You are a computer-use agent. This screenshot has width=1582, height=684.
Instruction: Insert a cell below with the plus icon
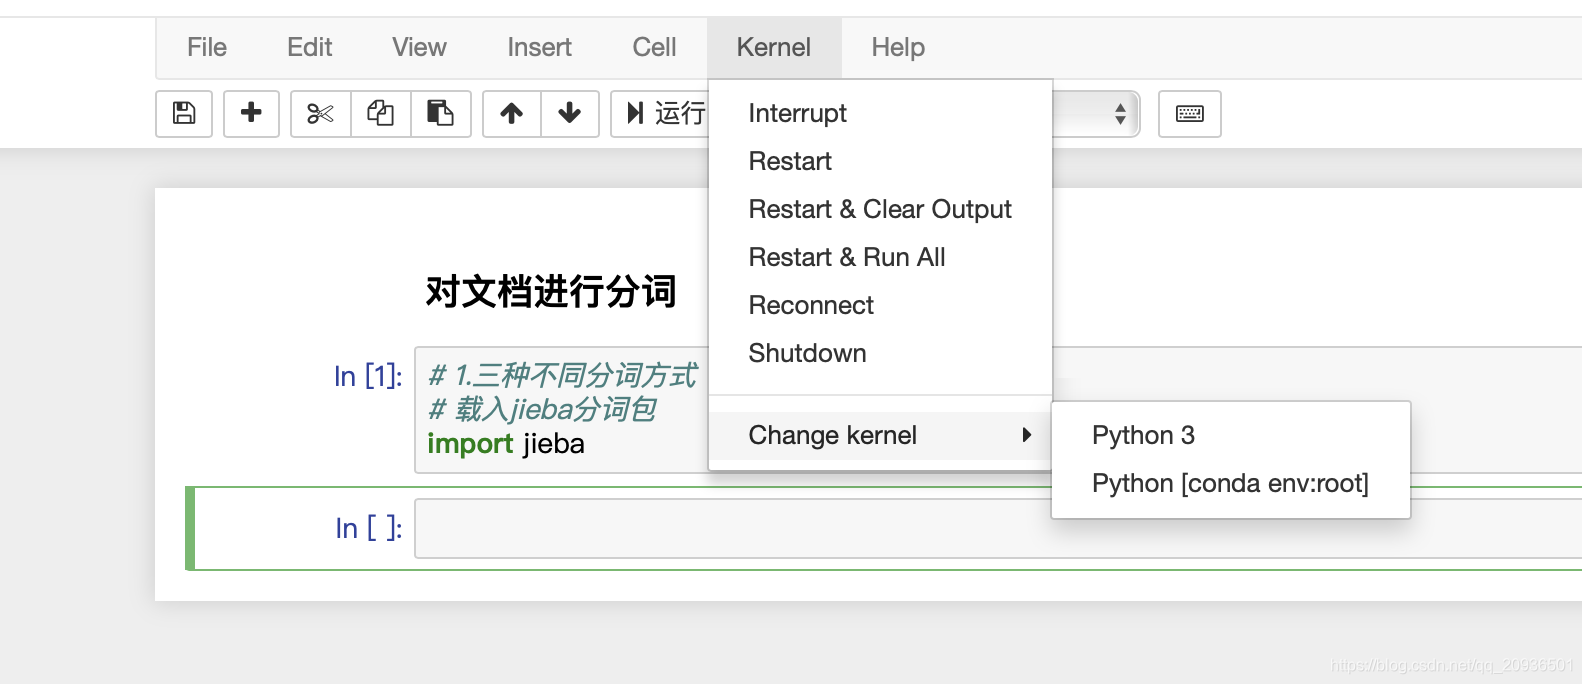(x=251, y=113)
